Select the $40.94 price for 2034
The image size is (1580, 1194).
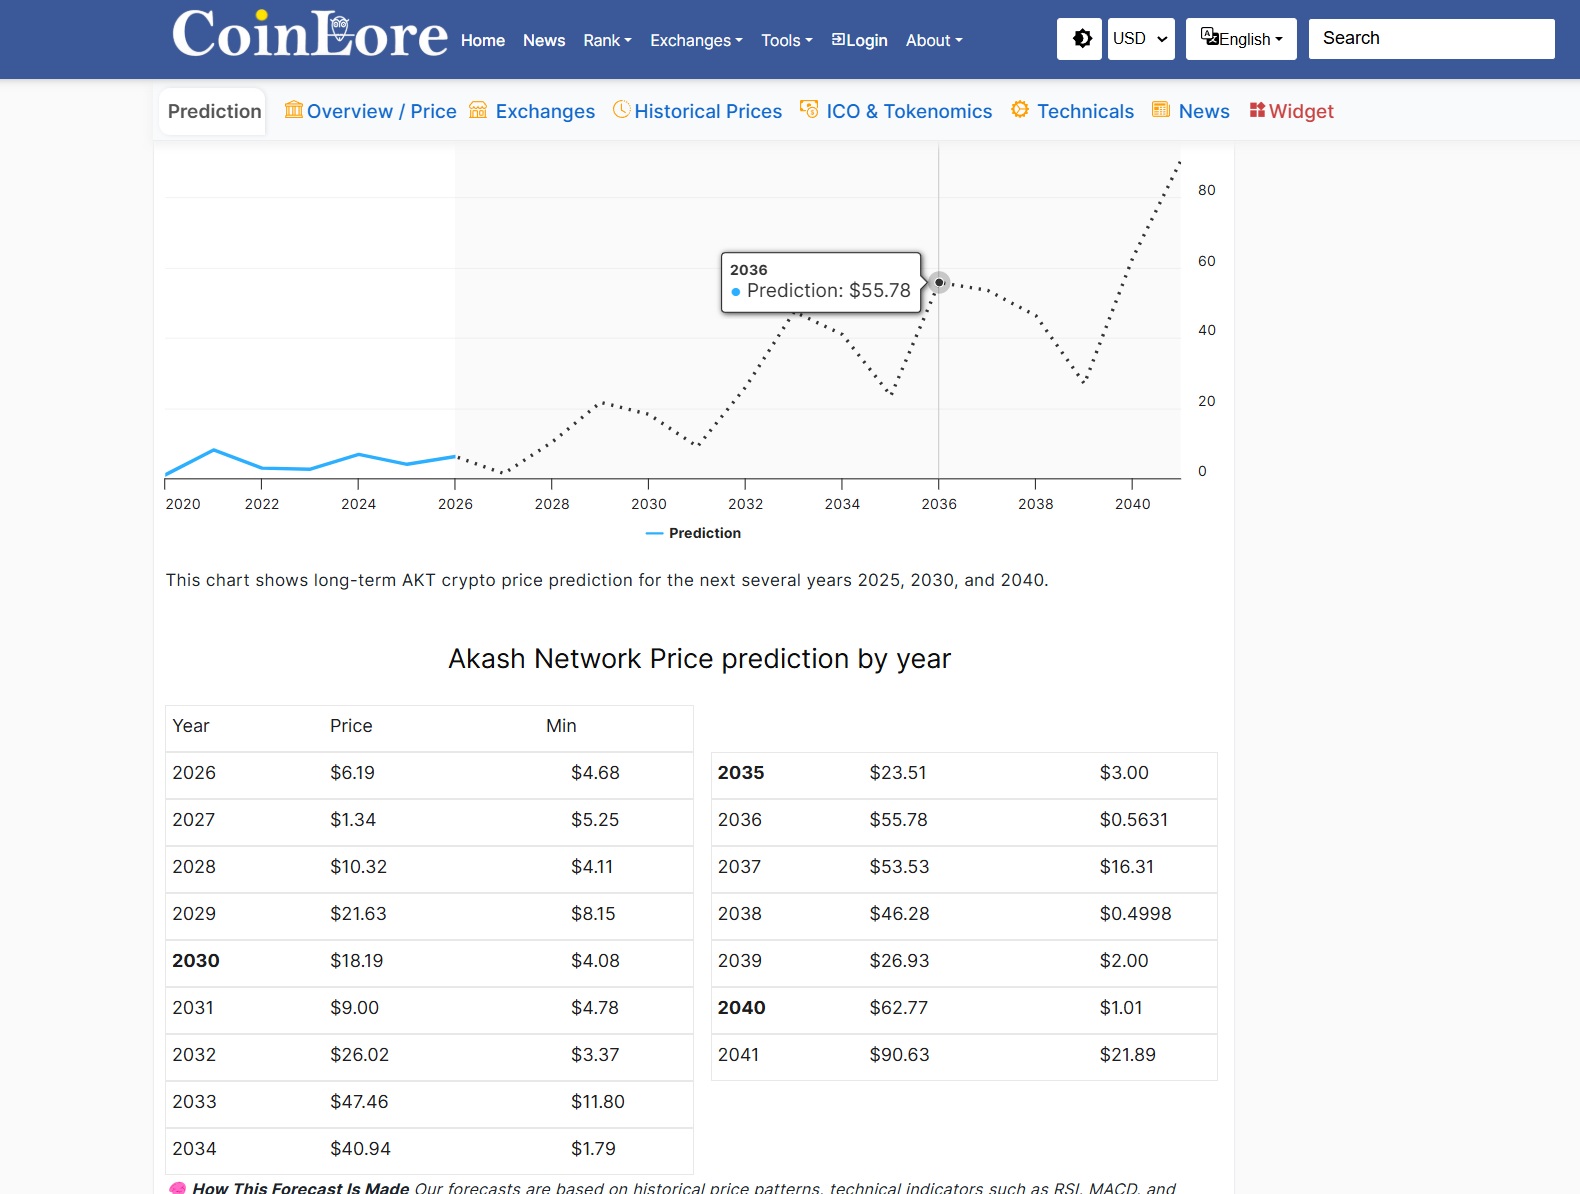click(361, 1149)
